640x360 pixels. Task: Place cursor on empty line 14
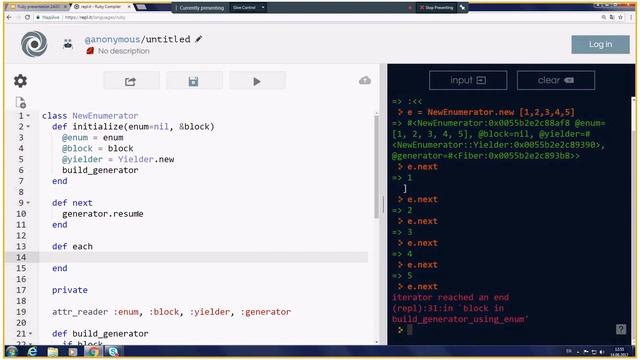coord(203,257)
